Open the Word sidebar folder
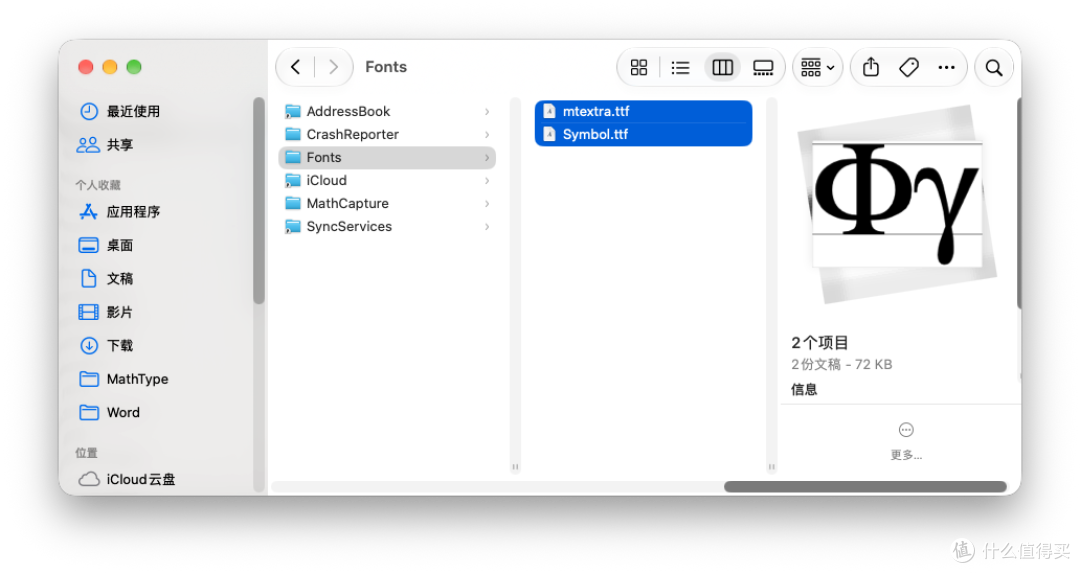The image size is (1080, 573). click(110, 413)
